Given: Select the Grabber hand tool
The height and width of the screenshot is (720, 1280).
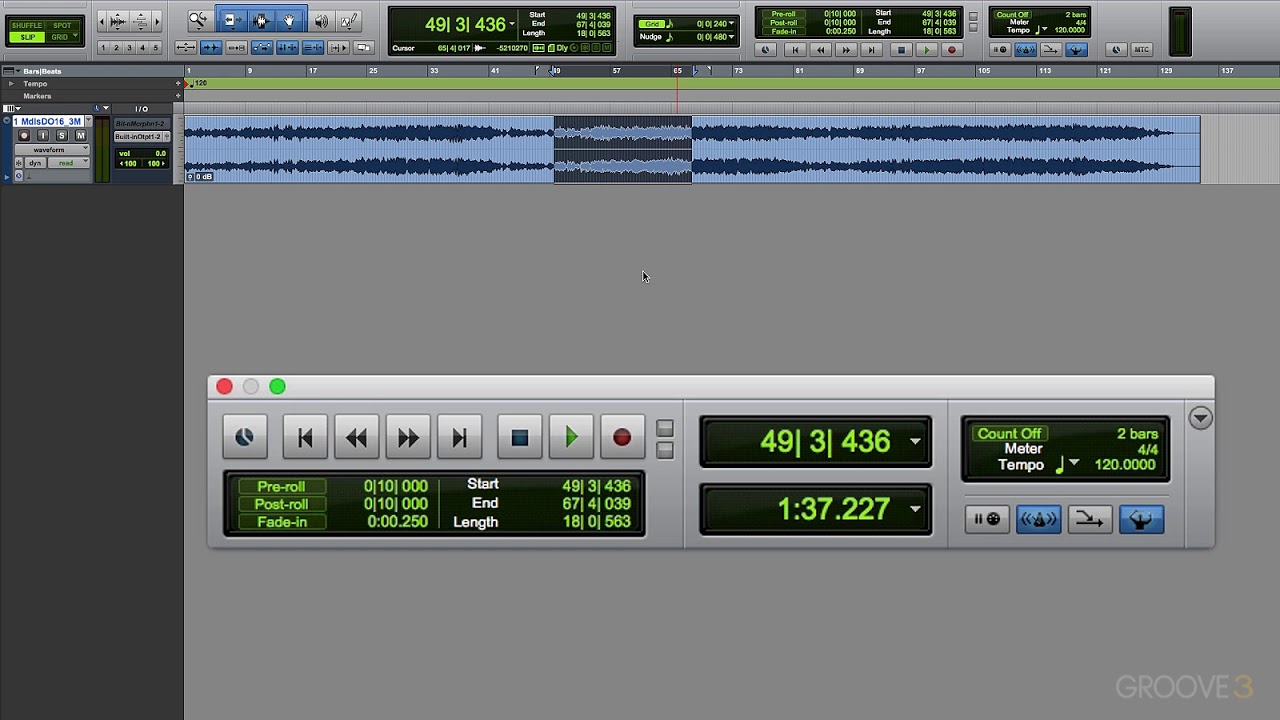Looking at the screenshot, I should tap(290, 20).
